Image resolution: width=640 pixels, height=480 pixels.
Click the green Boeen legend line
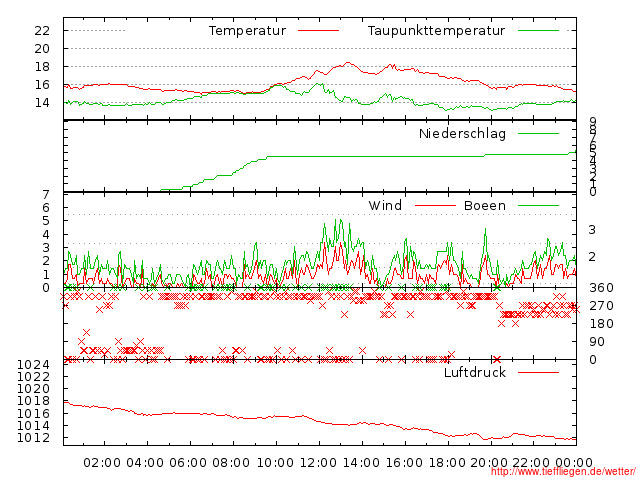coord(538,205)
